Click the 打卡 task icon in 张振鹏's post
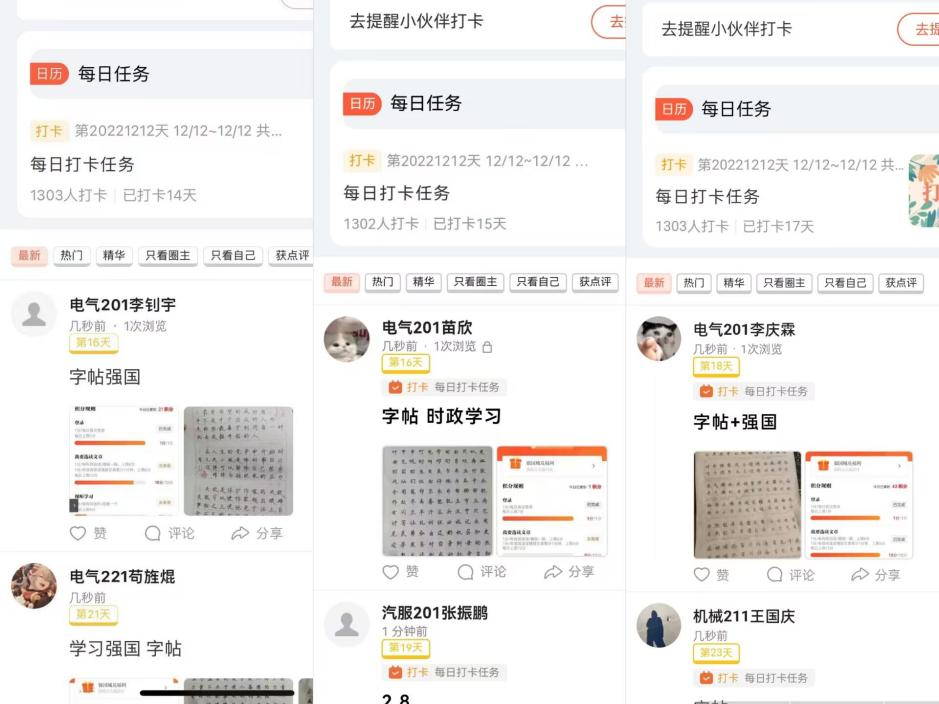 [396, 673]
